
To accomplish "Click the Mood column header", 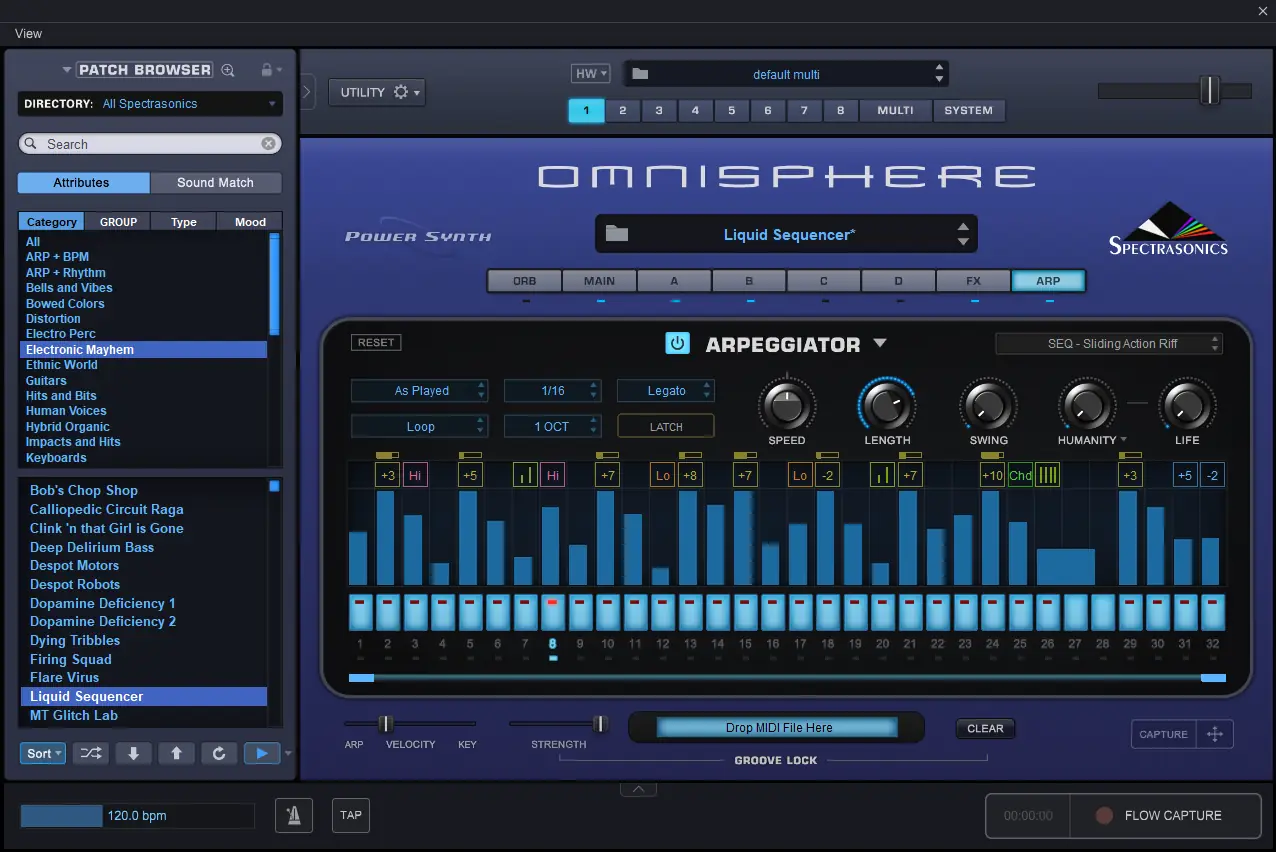I will [x=250, y=222].
